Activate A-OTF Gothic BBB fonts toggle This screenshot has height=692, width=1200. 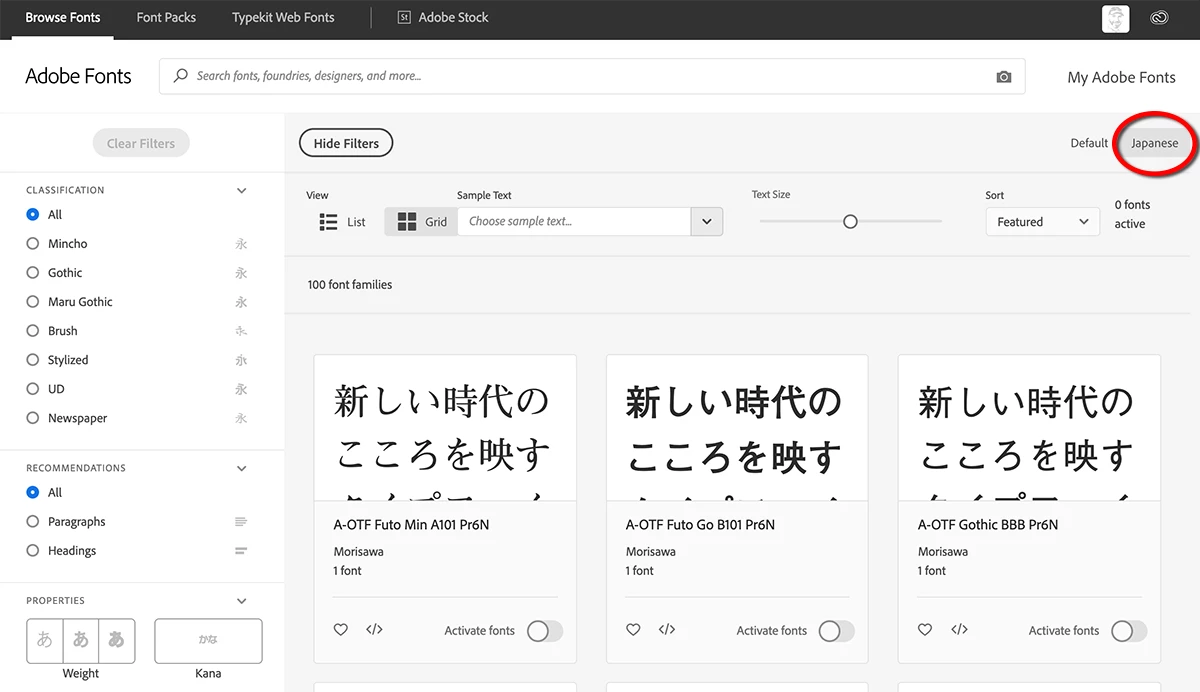pos(1129,631)
